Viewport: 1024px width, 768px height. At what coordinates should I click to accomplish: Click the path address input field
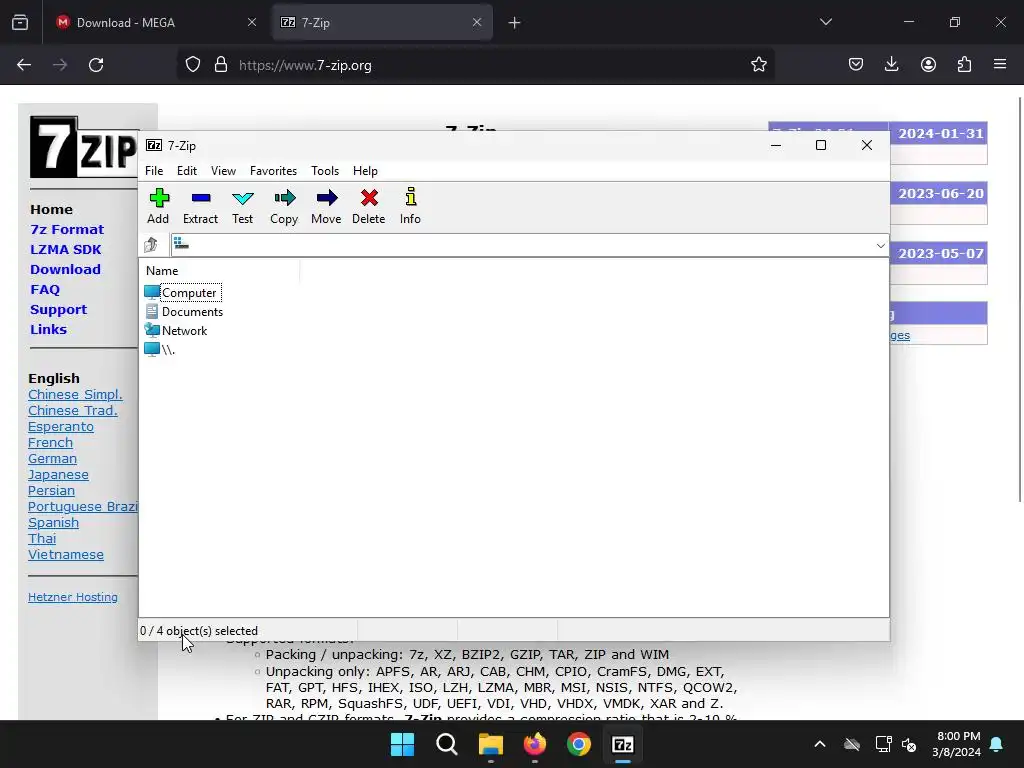(522, 246)
